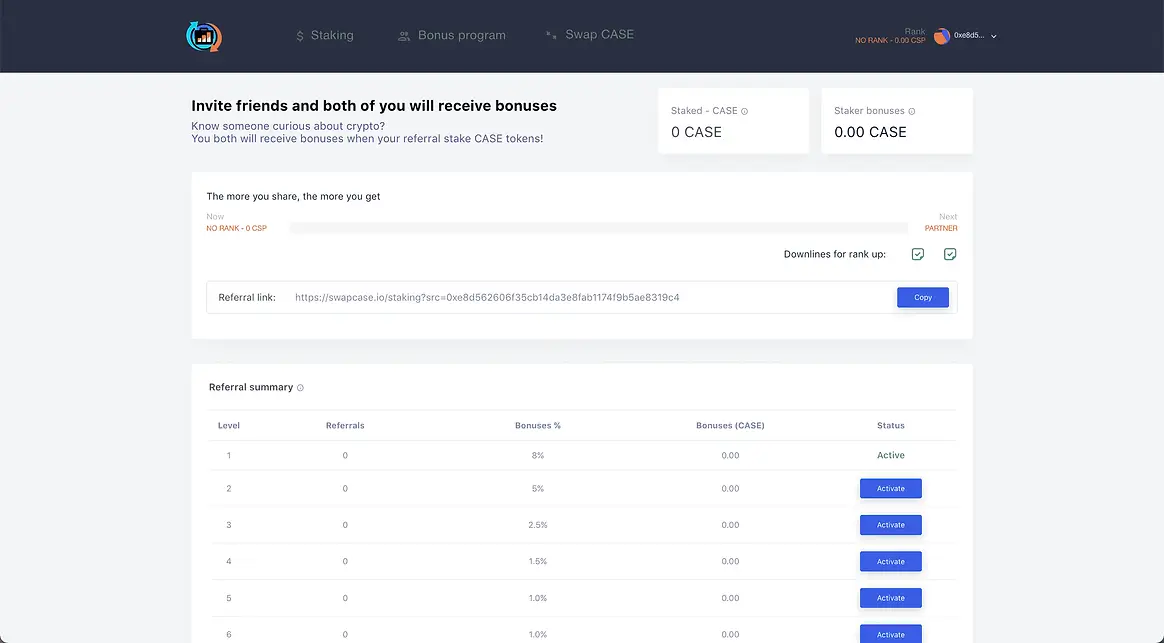Expand the wallet account dropdown arrow
The width and height of the screenshot is (1164, 643).
993,36
